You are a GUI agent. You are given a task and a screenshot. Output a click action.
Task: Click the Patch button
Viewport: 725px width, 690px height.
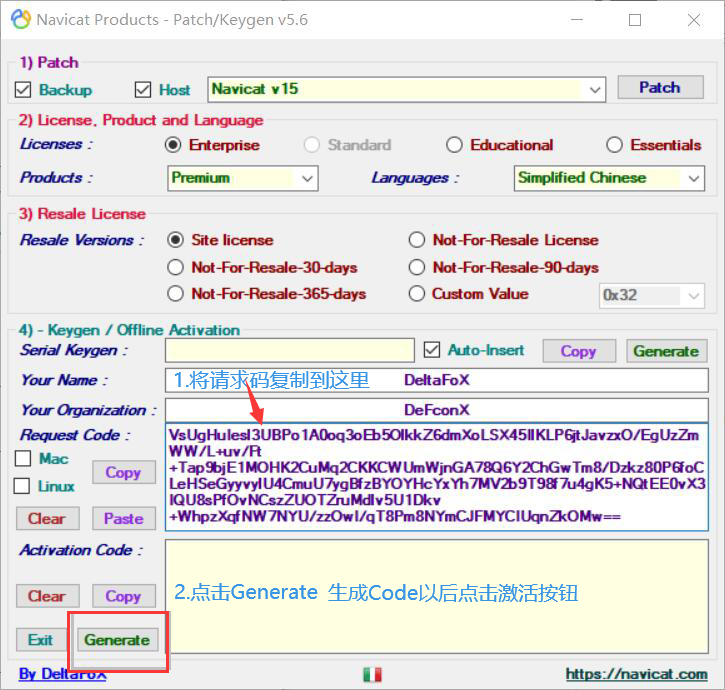(x=660, y=87)
